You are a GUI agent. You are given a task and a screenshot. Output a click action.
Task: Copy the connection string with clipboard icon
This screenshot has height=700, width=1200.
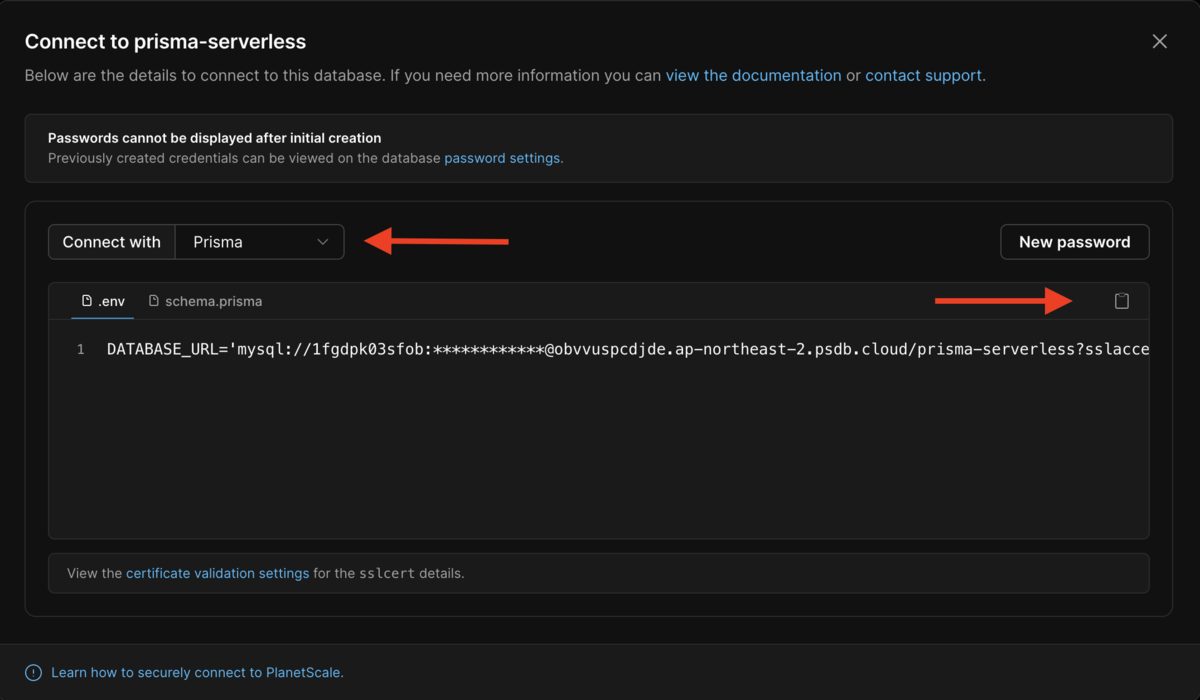point(1122,301)
